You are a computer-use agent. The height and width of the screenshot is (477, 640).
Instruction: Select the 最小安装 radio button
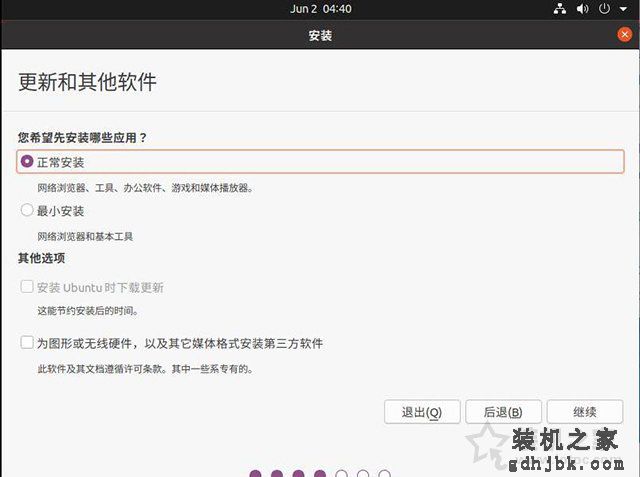point(27,210)
